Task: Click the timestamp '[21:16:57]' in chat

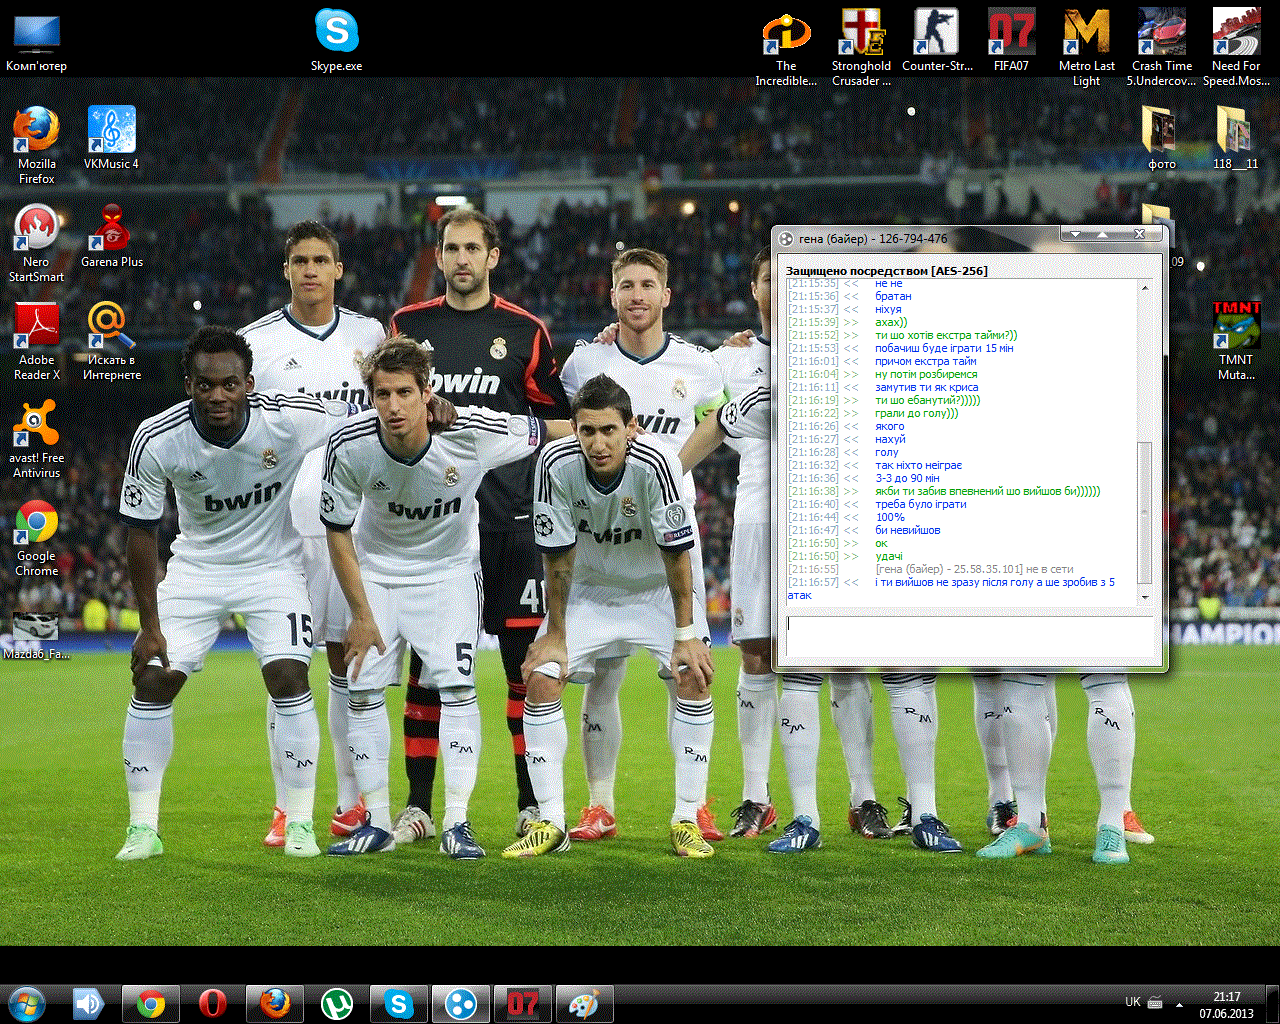Action: tap(813, 583)
